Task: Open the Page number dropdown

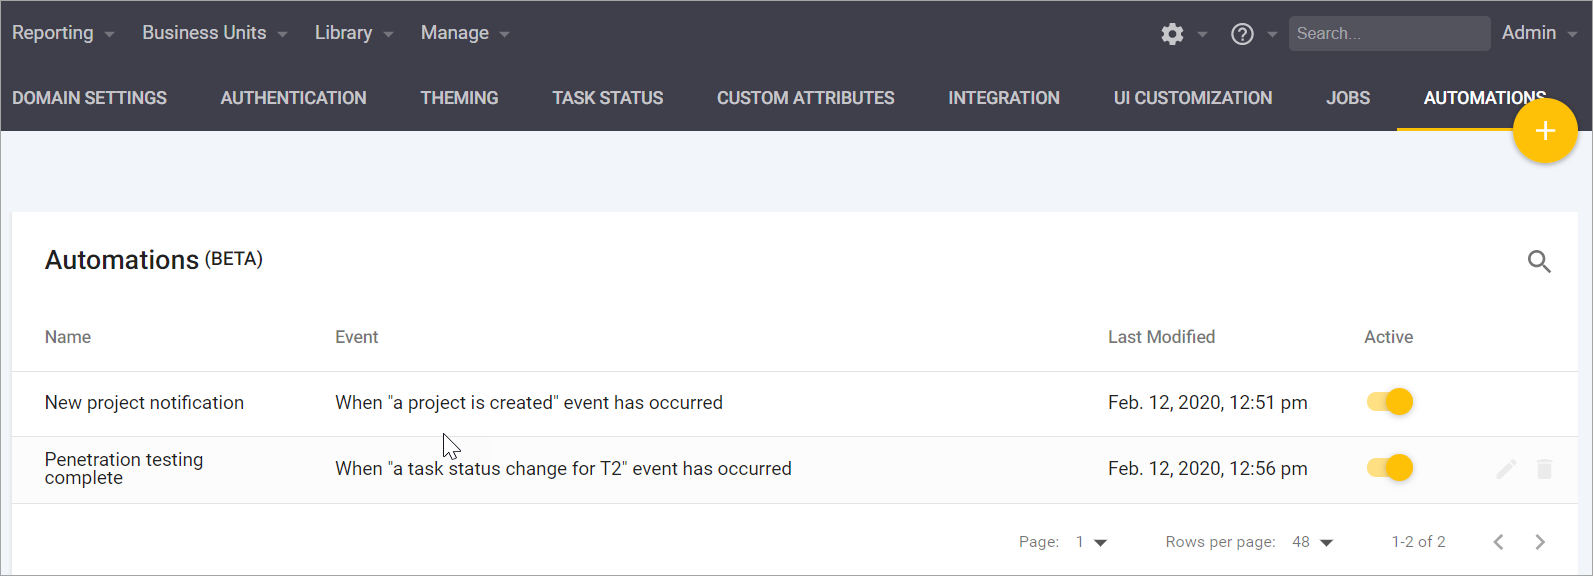Action: (x=1090, y=541)
